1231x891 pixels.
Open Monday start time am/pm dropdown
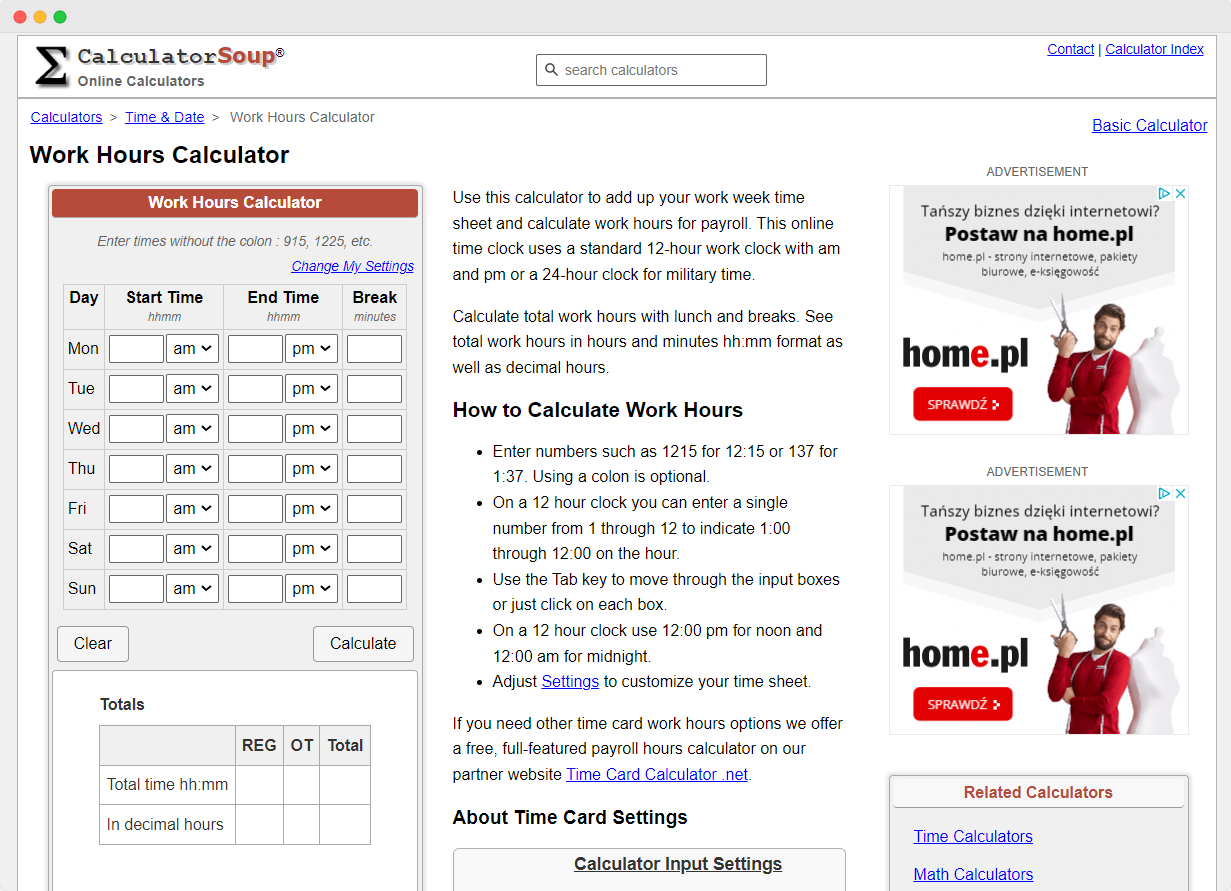pyautogui.click(x=192, y=349)
